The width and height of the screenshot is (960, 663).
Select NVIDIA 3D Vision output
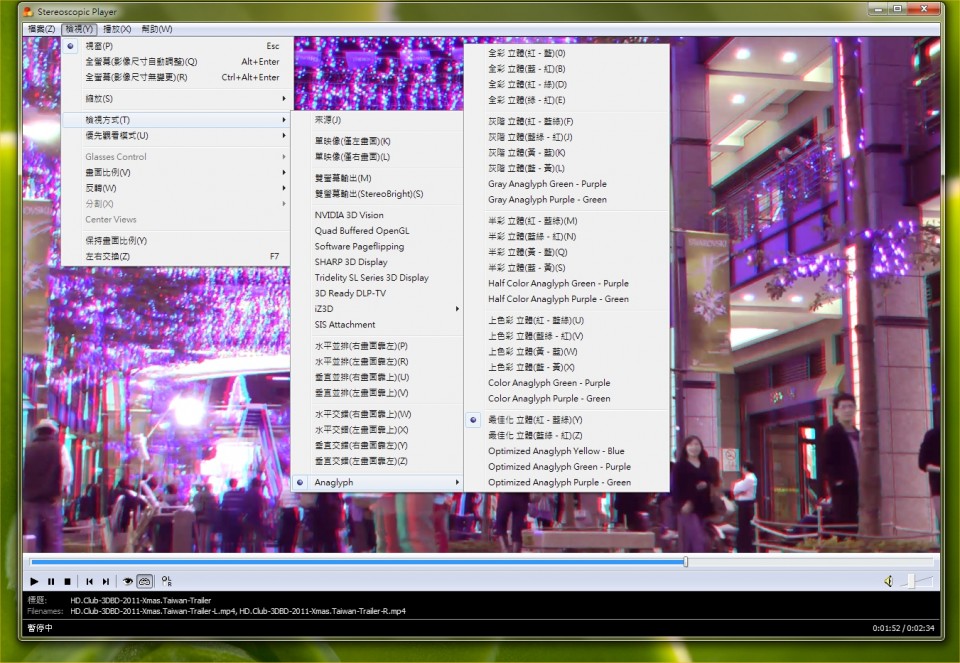377,215
